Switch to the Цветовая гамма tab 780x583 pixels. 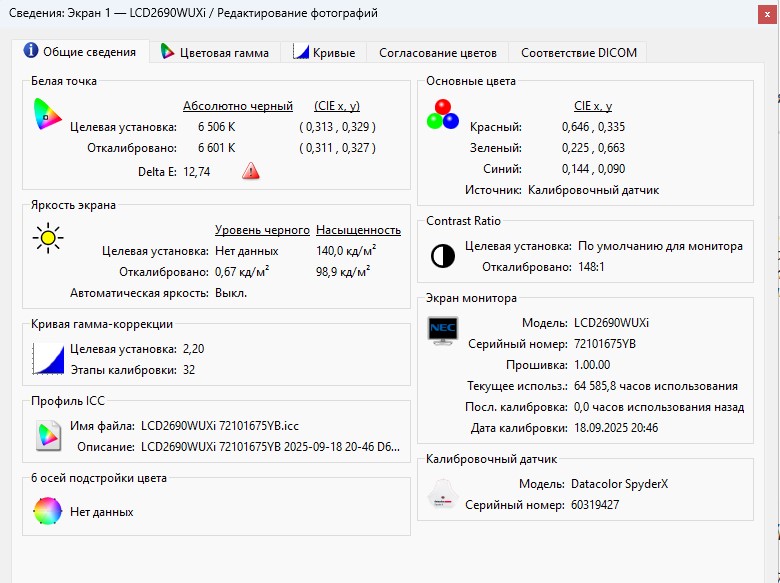(x=214, y=53)
